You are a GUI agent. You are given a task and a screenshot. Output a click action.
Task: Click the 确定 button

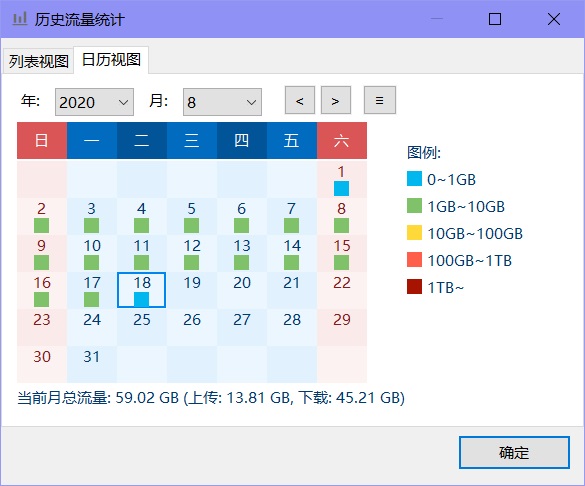(514, 452)
